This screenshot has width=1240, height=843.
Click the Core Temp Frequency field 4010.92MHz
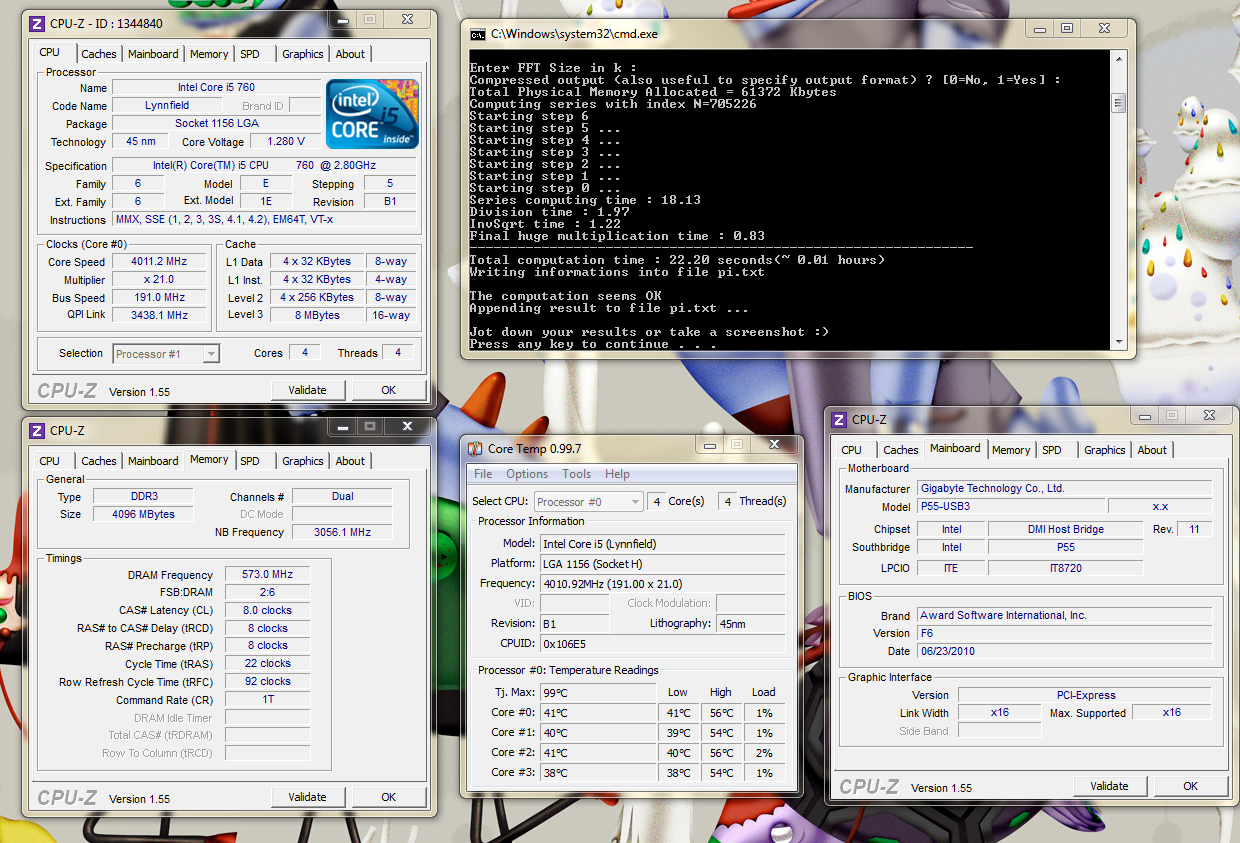[x=662, y=583]
